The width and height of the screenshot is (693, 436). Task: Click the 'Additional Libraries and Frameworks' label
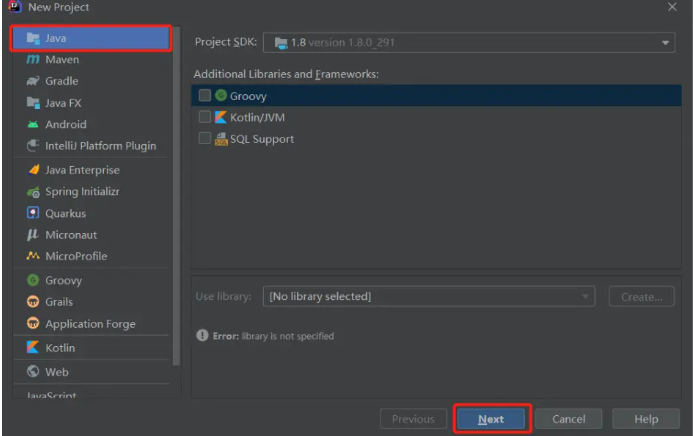(286, 74)
